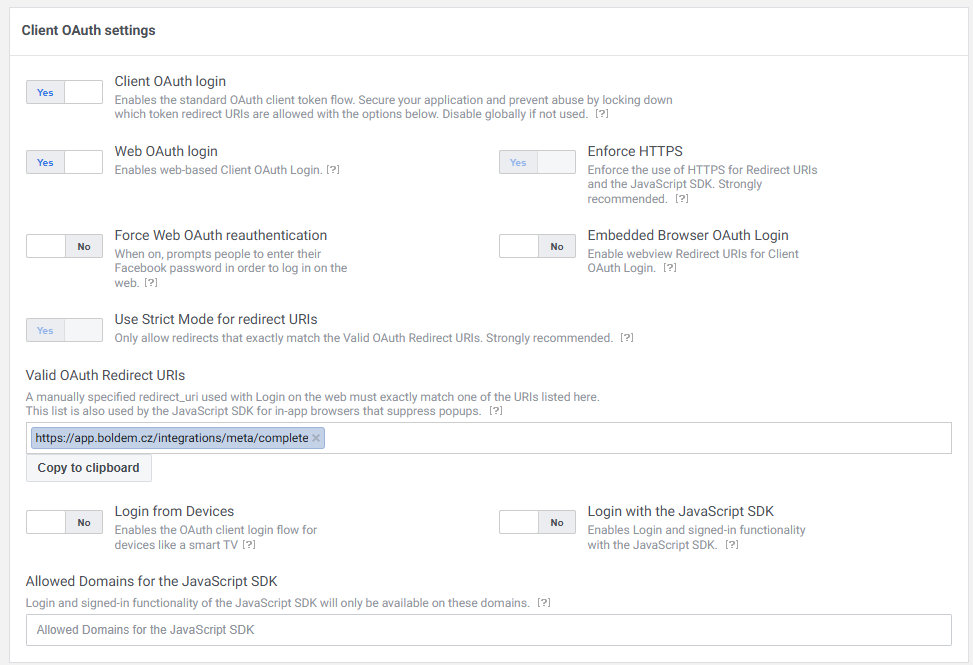The height and width of the screenshot is (665, 973).
Task: Open help icon for Login from Devices
Action: click(x=249, y=545)
